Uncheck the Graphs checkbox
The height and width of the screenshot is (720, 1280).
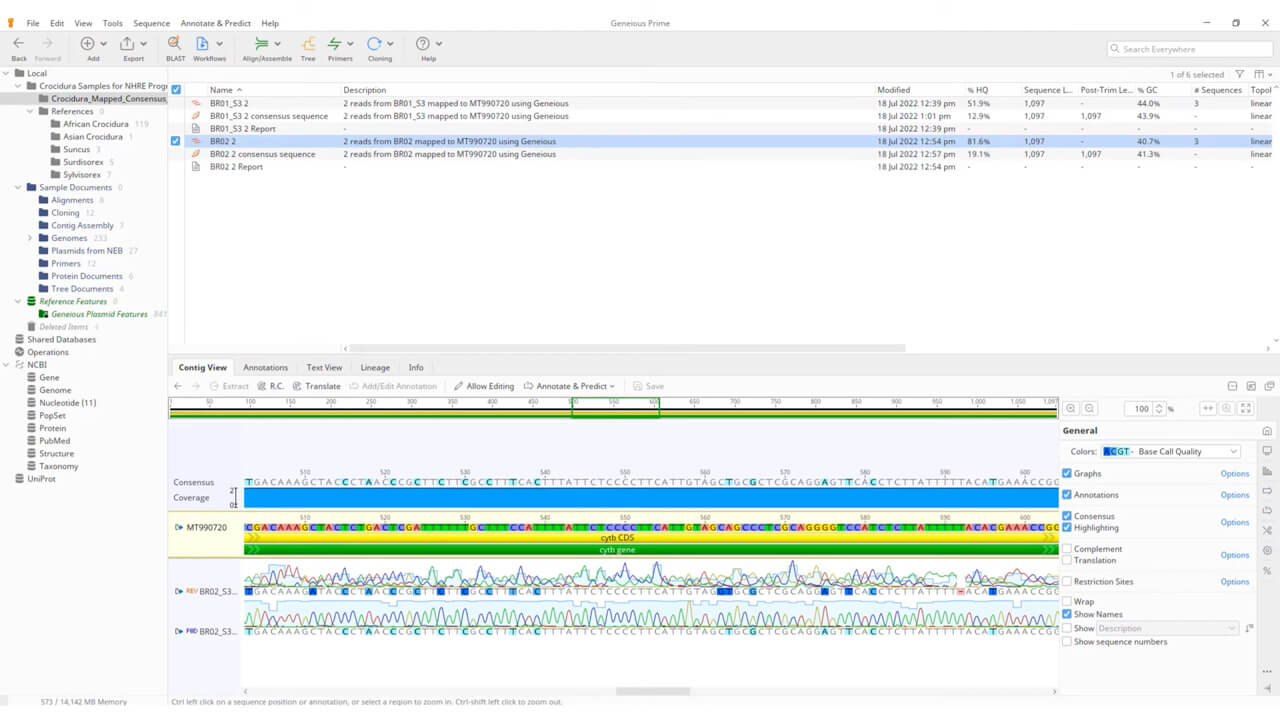click(x=1067, y=473)
